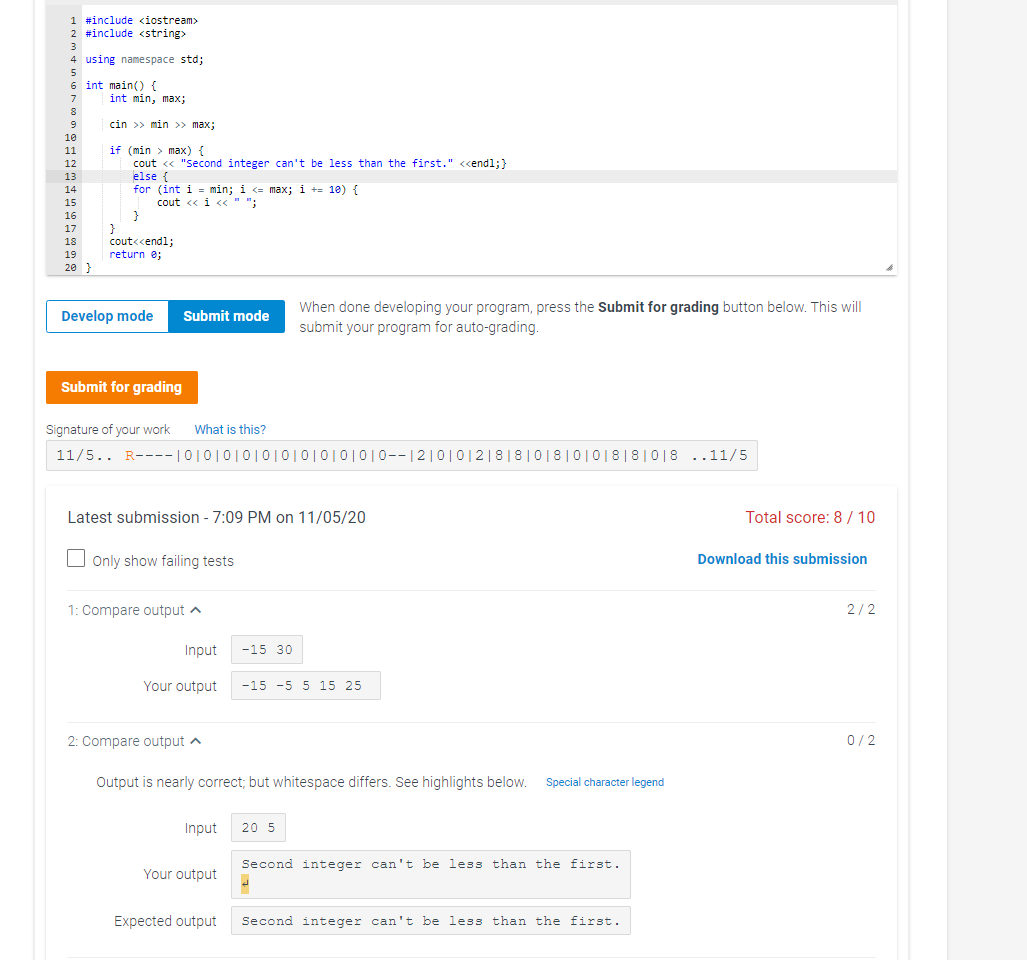Click the Input box showing "-15 30"
This screenshot has width=1027, height=960.
(x=266, y=649)
